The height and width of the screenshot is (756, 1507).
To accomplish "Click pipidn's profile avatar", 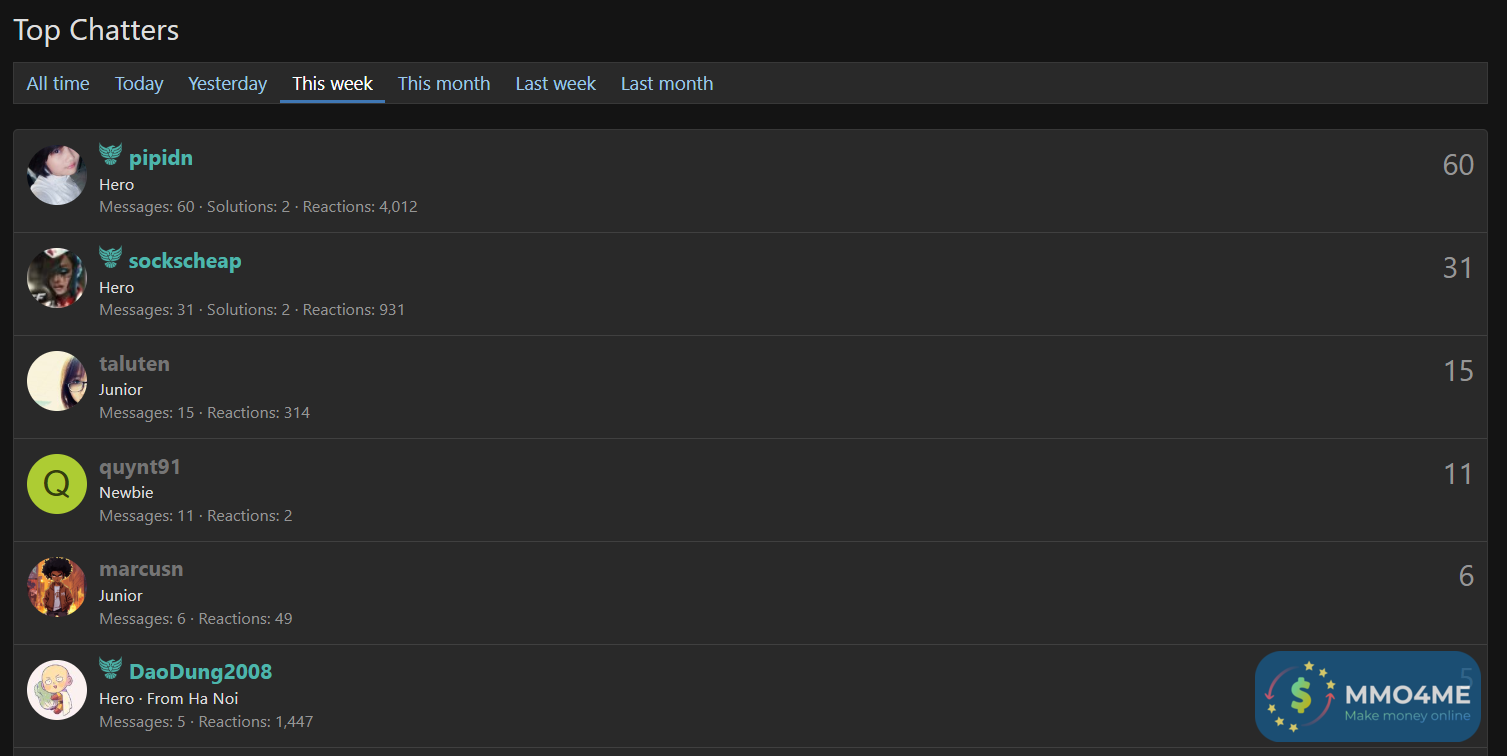I will (x=57, y=175).
